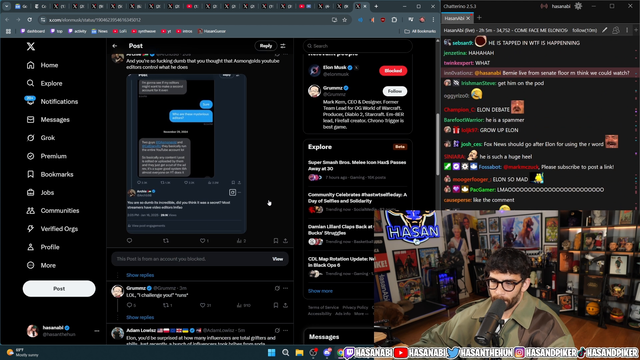
Task: Click the browser address bar
Action: [188, 20]
